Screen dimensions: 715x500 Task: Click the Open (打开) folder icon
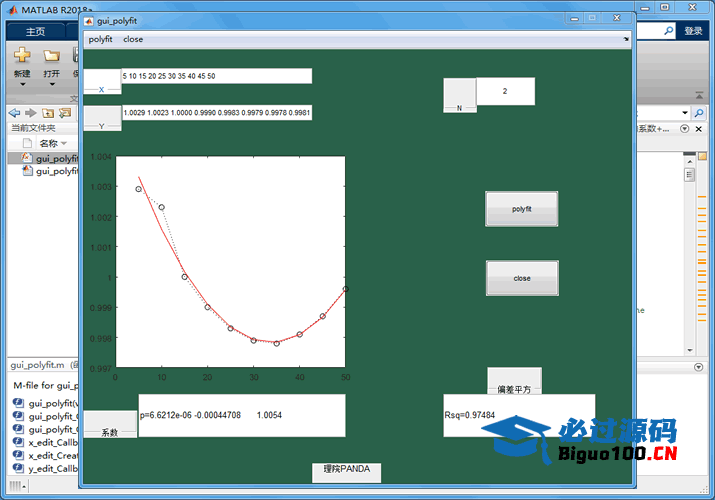[51, 56]
